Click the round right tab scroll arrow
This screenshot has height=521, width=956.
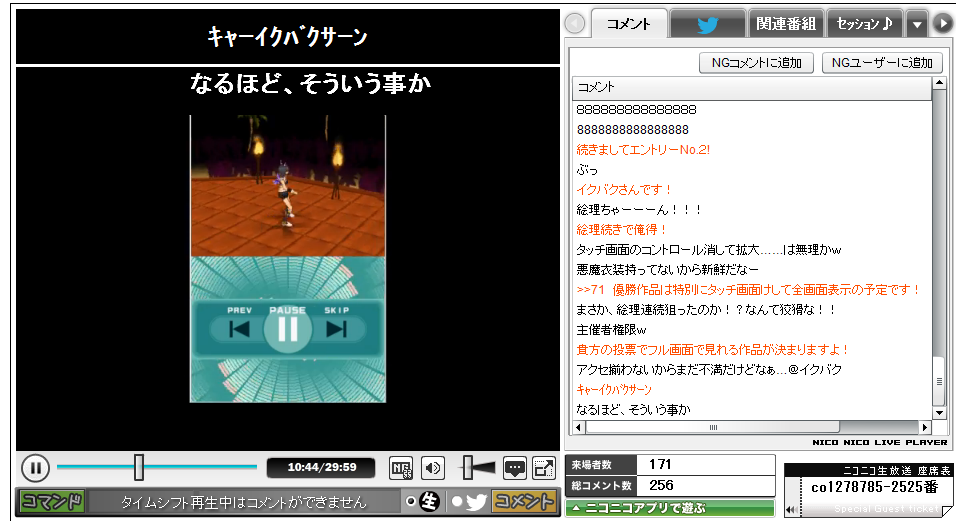[943, 24]
